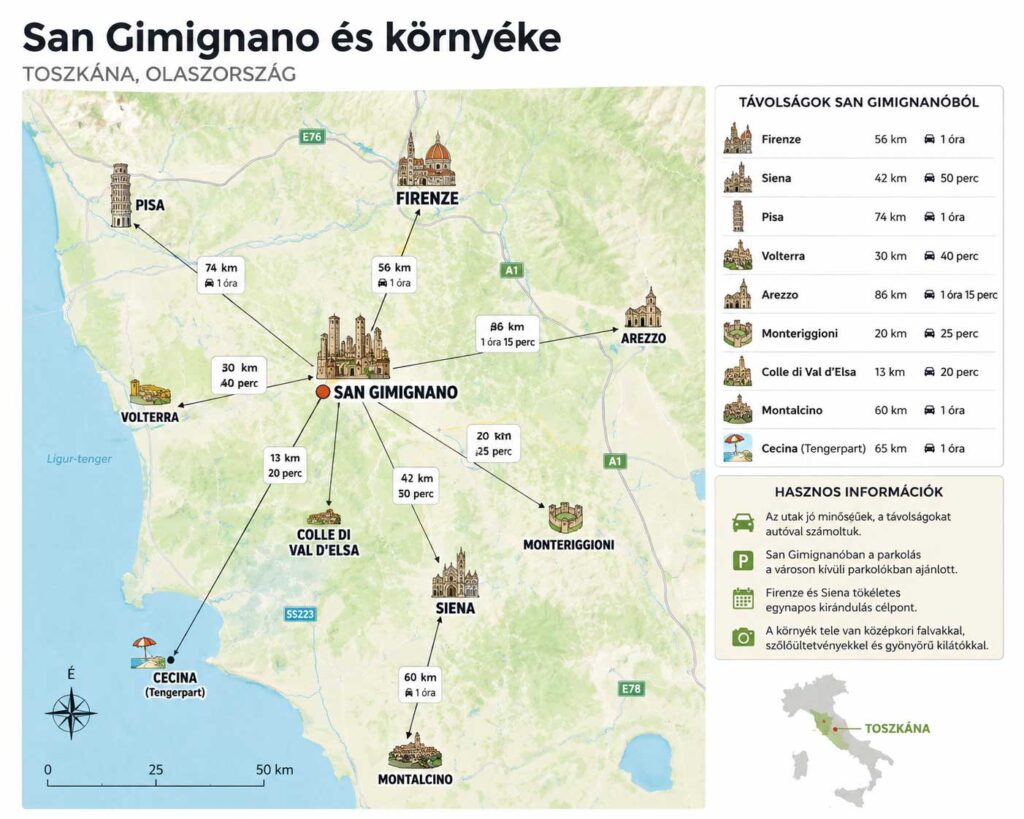Click the FIRENZE city name on map
1024x819 pixels.
[427, 198]
